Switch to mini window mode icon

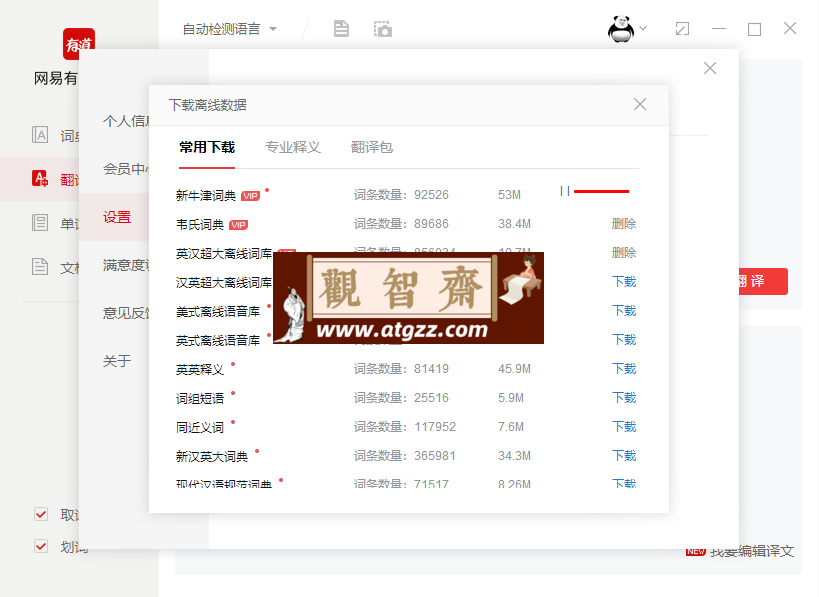pos(682,29)
